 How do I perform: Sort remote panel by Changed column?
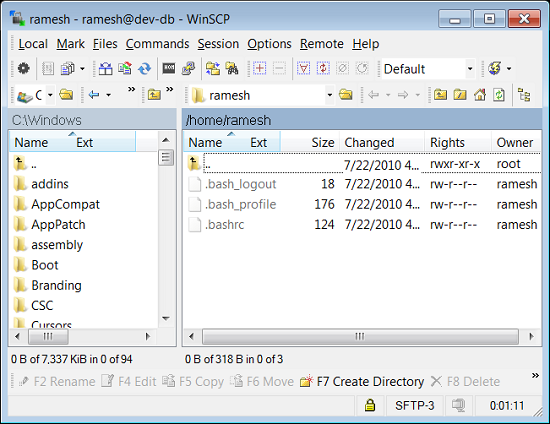tap(382, 142)
